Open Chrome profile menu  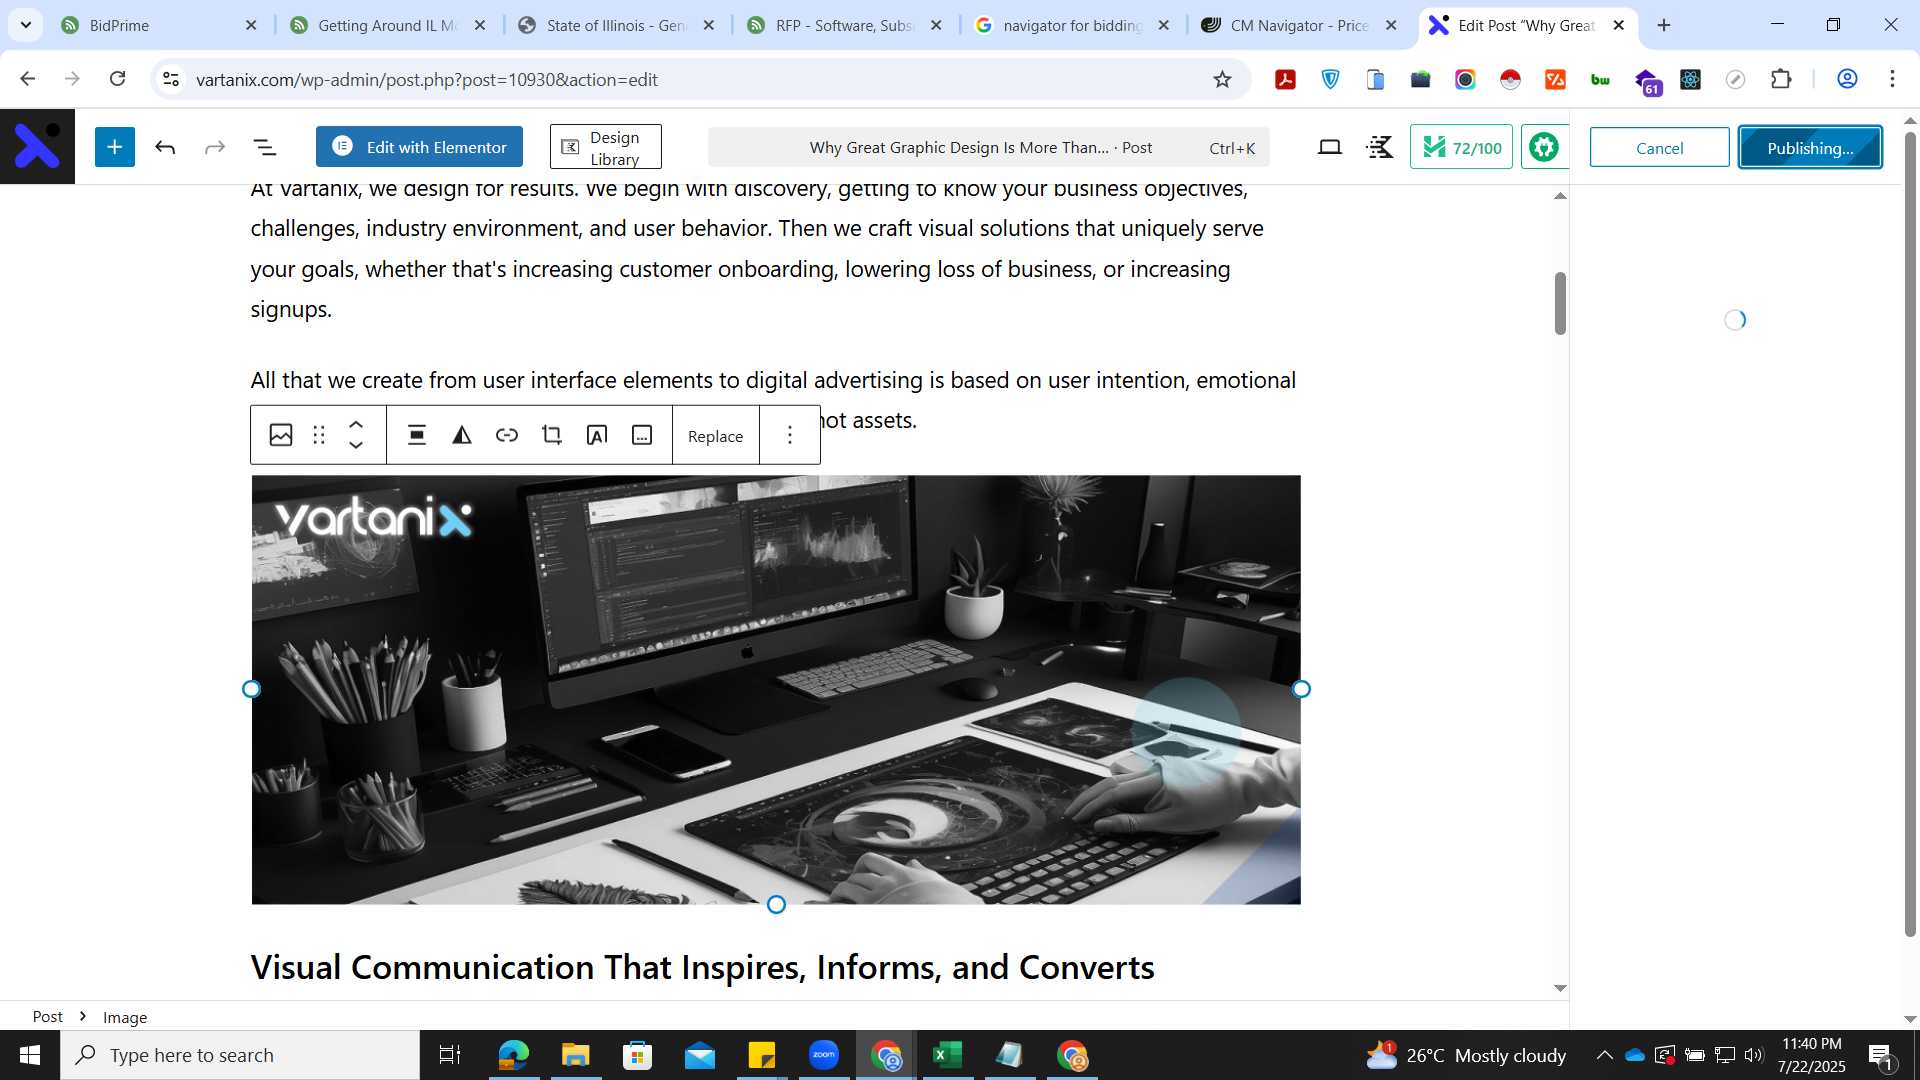coord(1847,79)
